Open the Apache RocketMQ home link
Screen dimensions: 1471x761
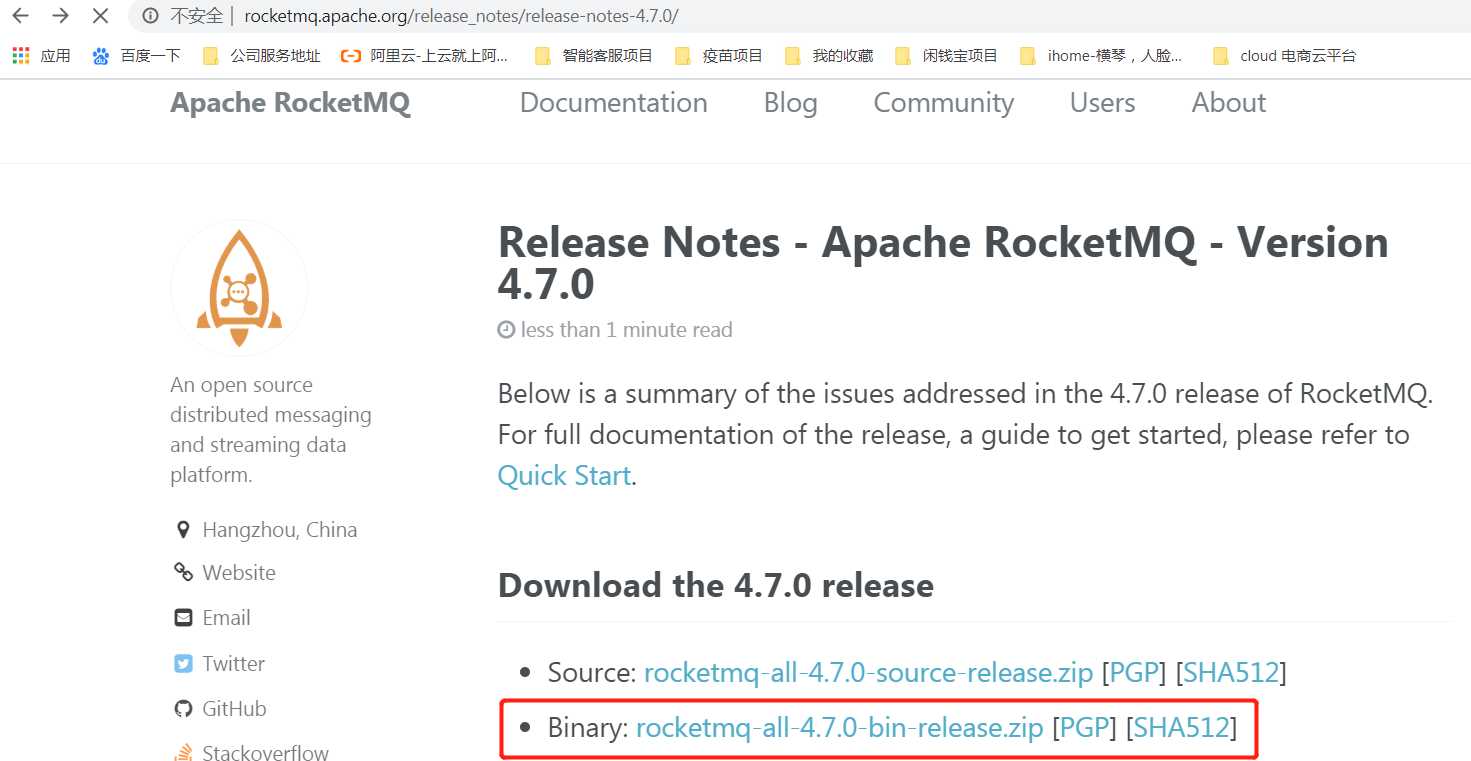290,103
